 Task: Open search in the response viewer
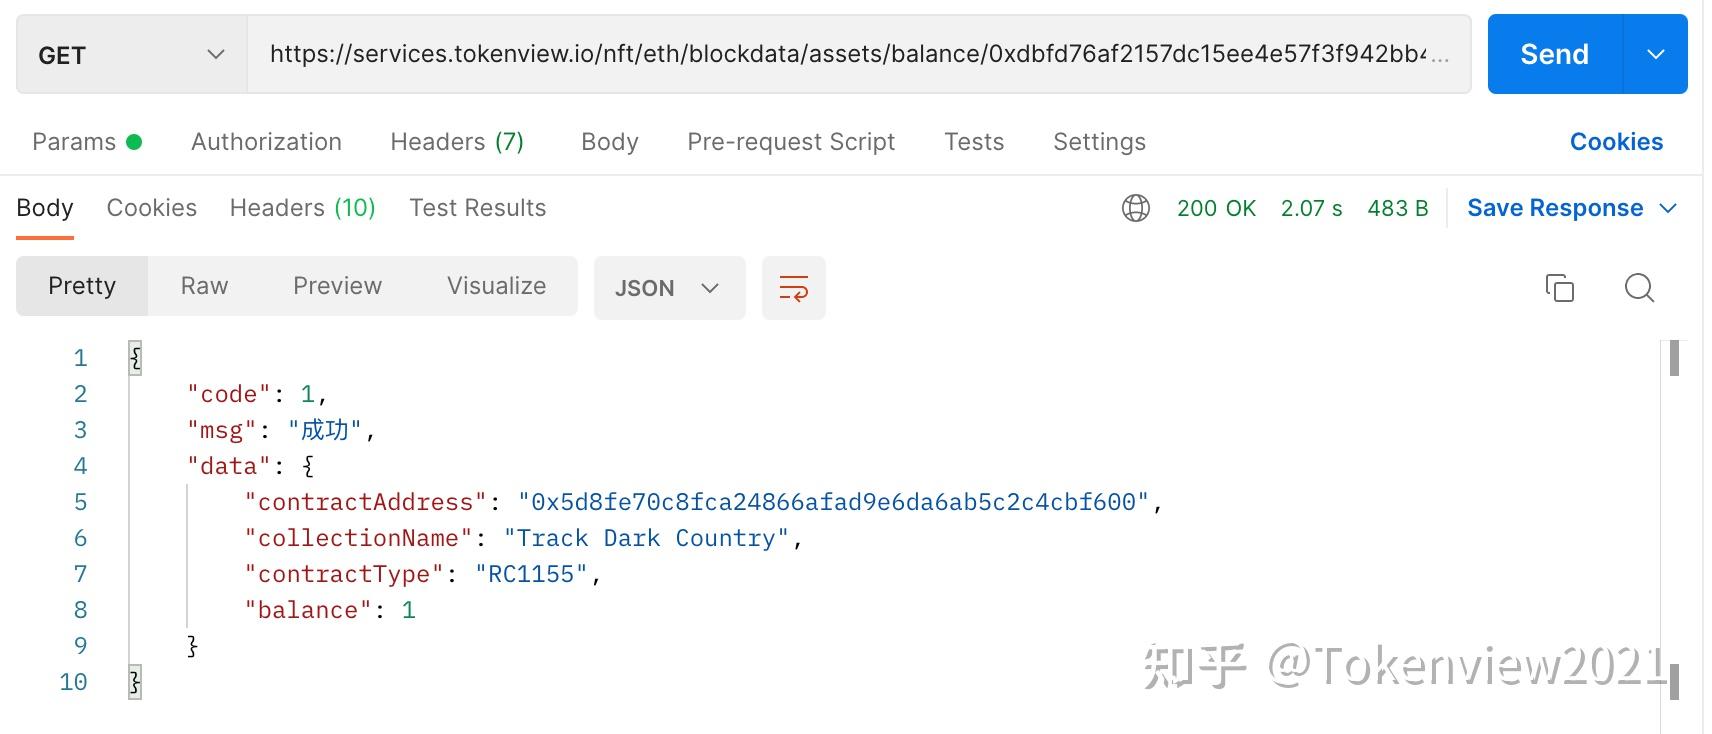(1639, 288)
